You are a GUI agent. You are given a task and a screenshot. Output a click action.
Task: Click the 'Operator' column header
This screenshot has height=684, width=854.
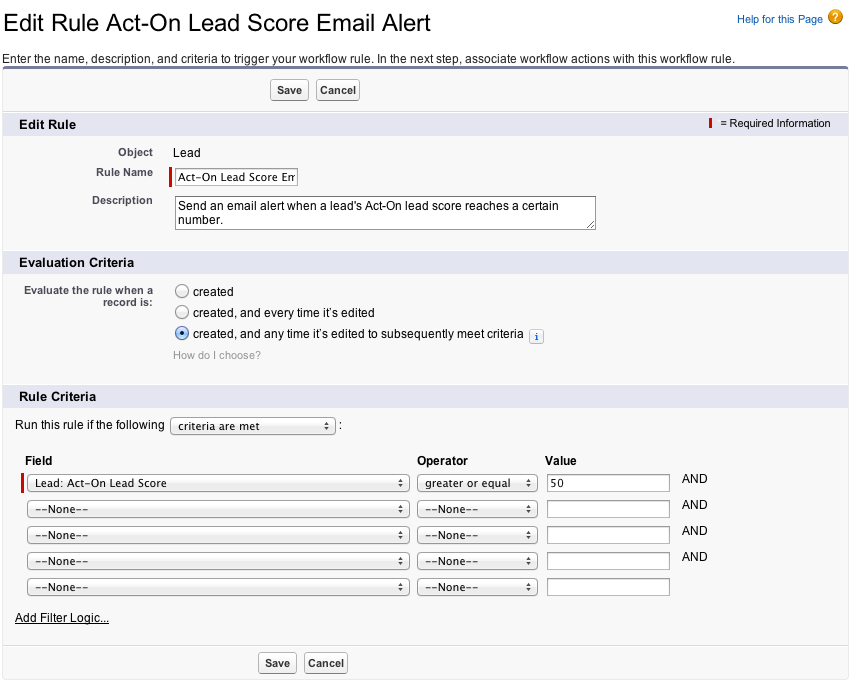click(442, 461)
